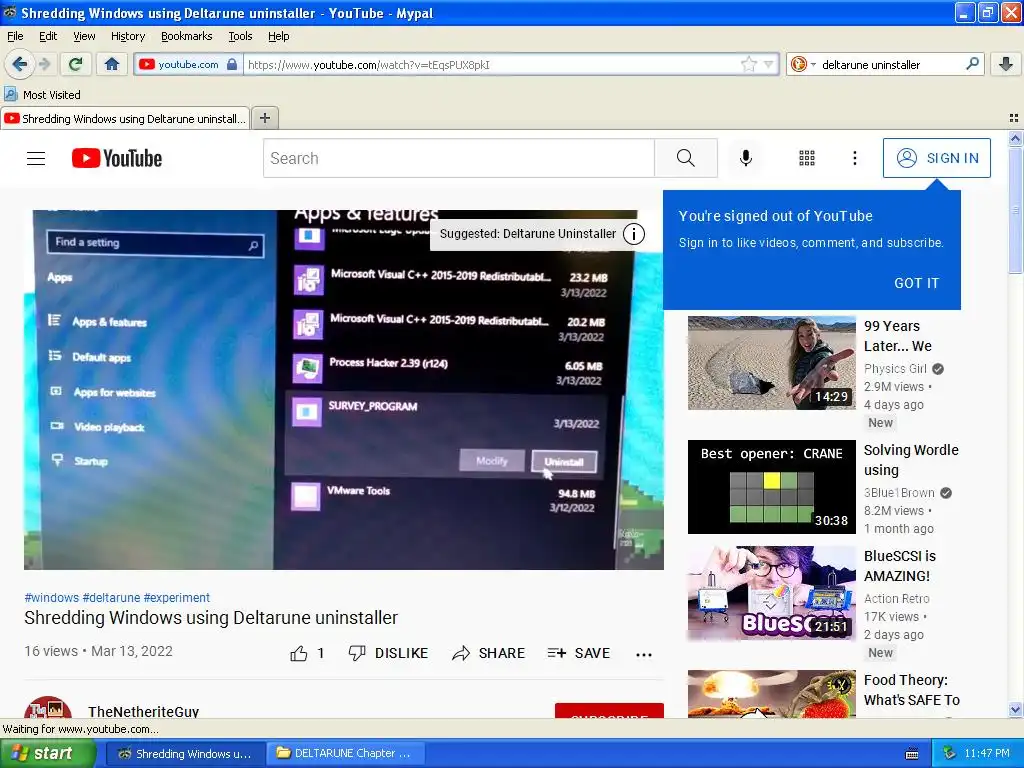Open the downloads arrow button
The image size is (1024, 768).
[x=1006, y=64]
